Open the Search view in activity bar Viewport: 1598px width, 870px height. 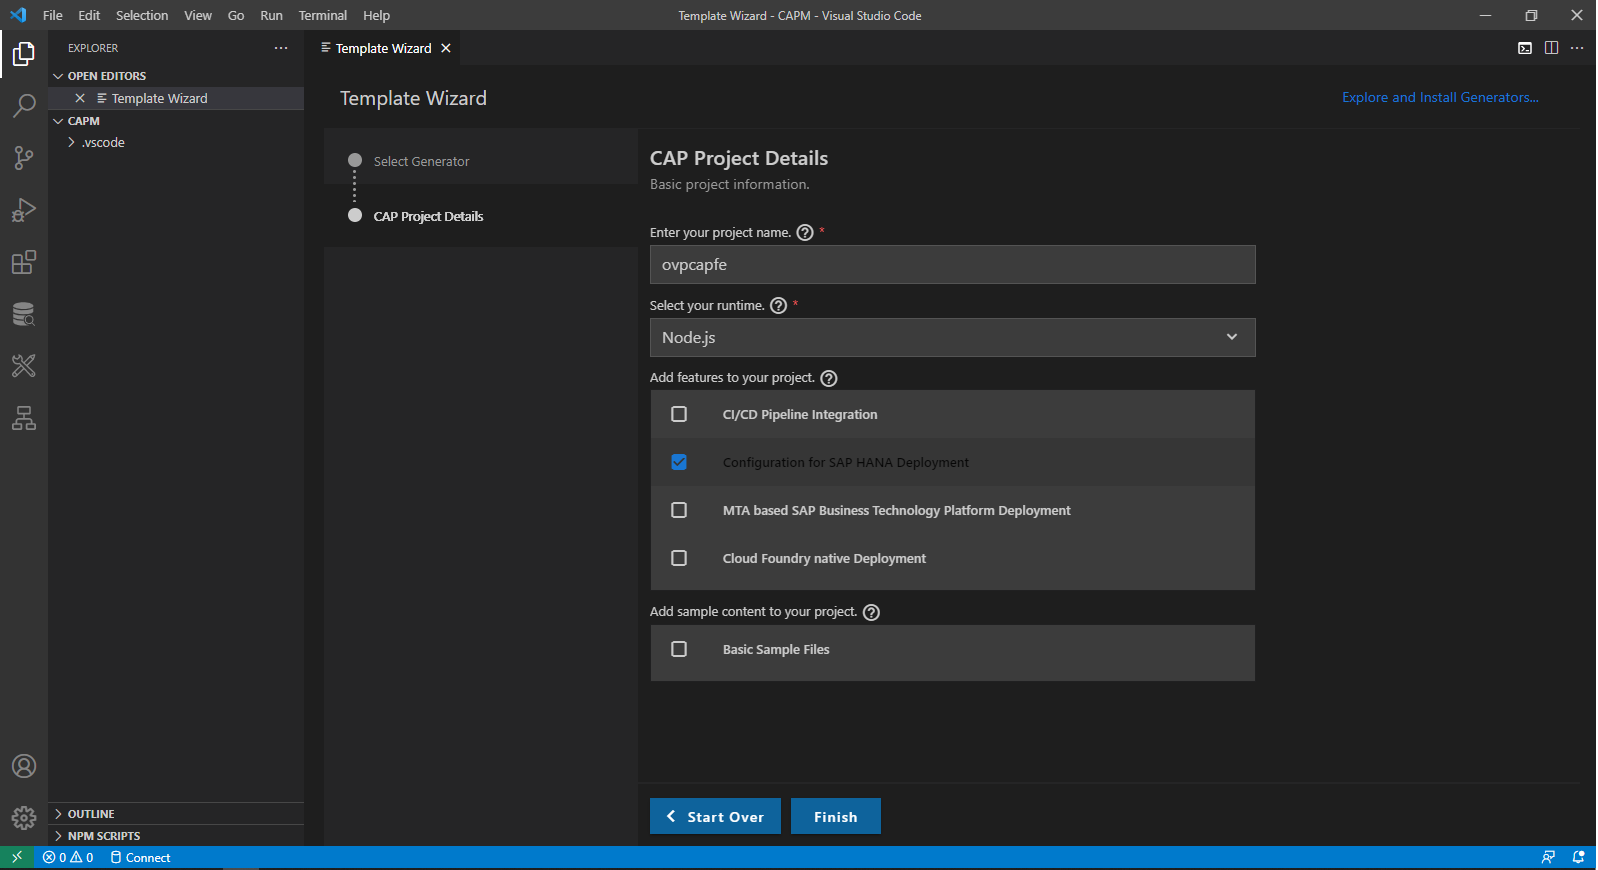point(24,106)
